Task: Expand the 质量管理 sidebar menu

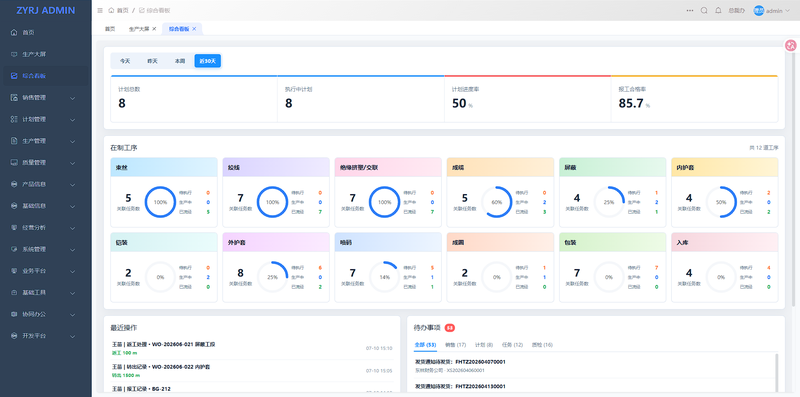Action: (x=46, y=163)
